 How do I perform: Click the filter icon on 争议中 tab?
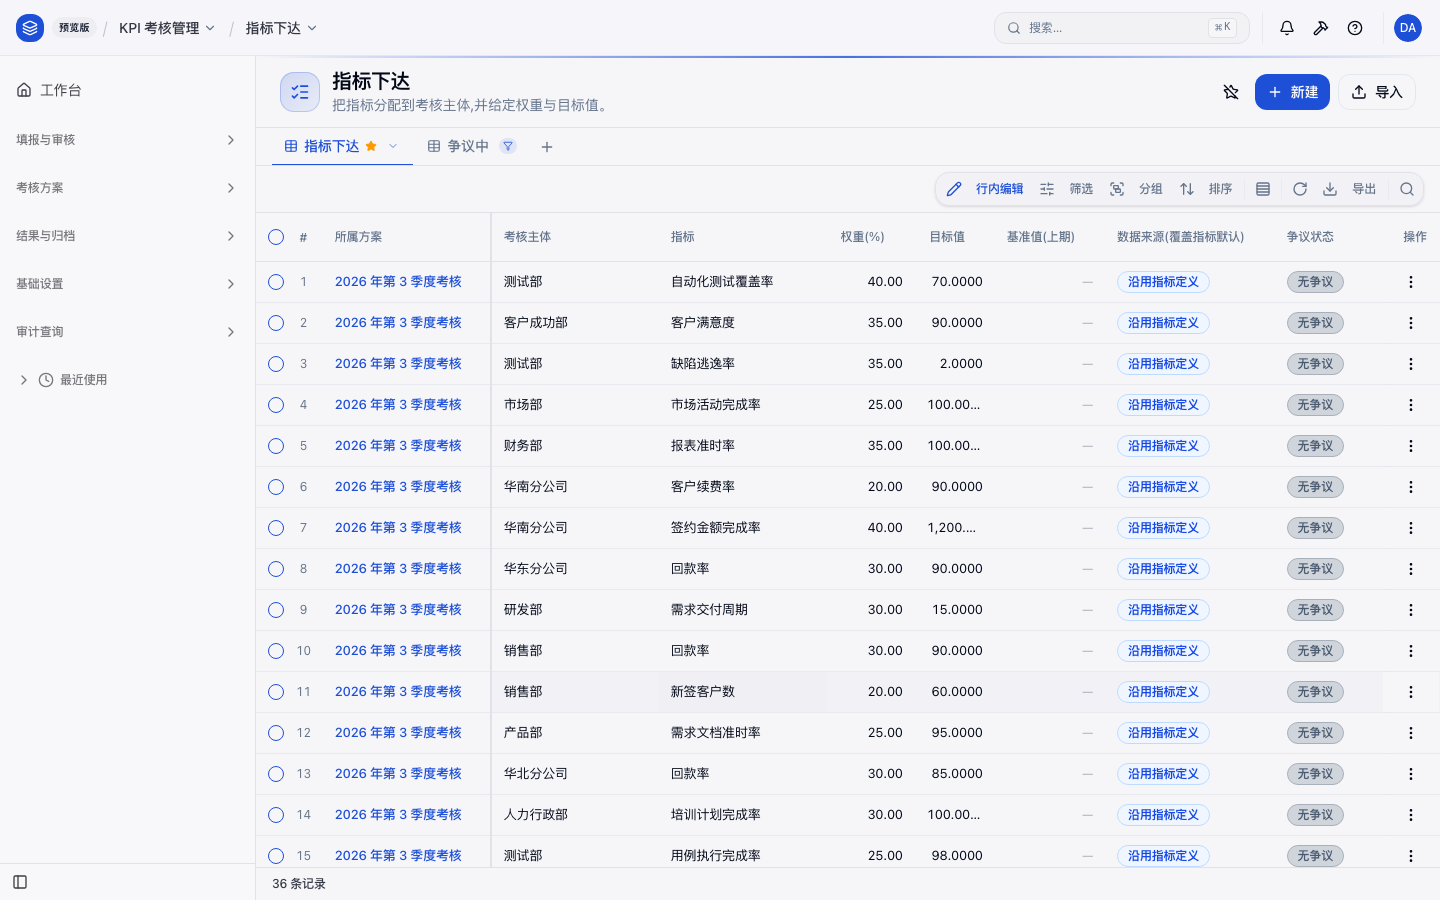click(508, 146)
